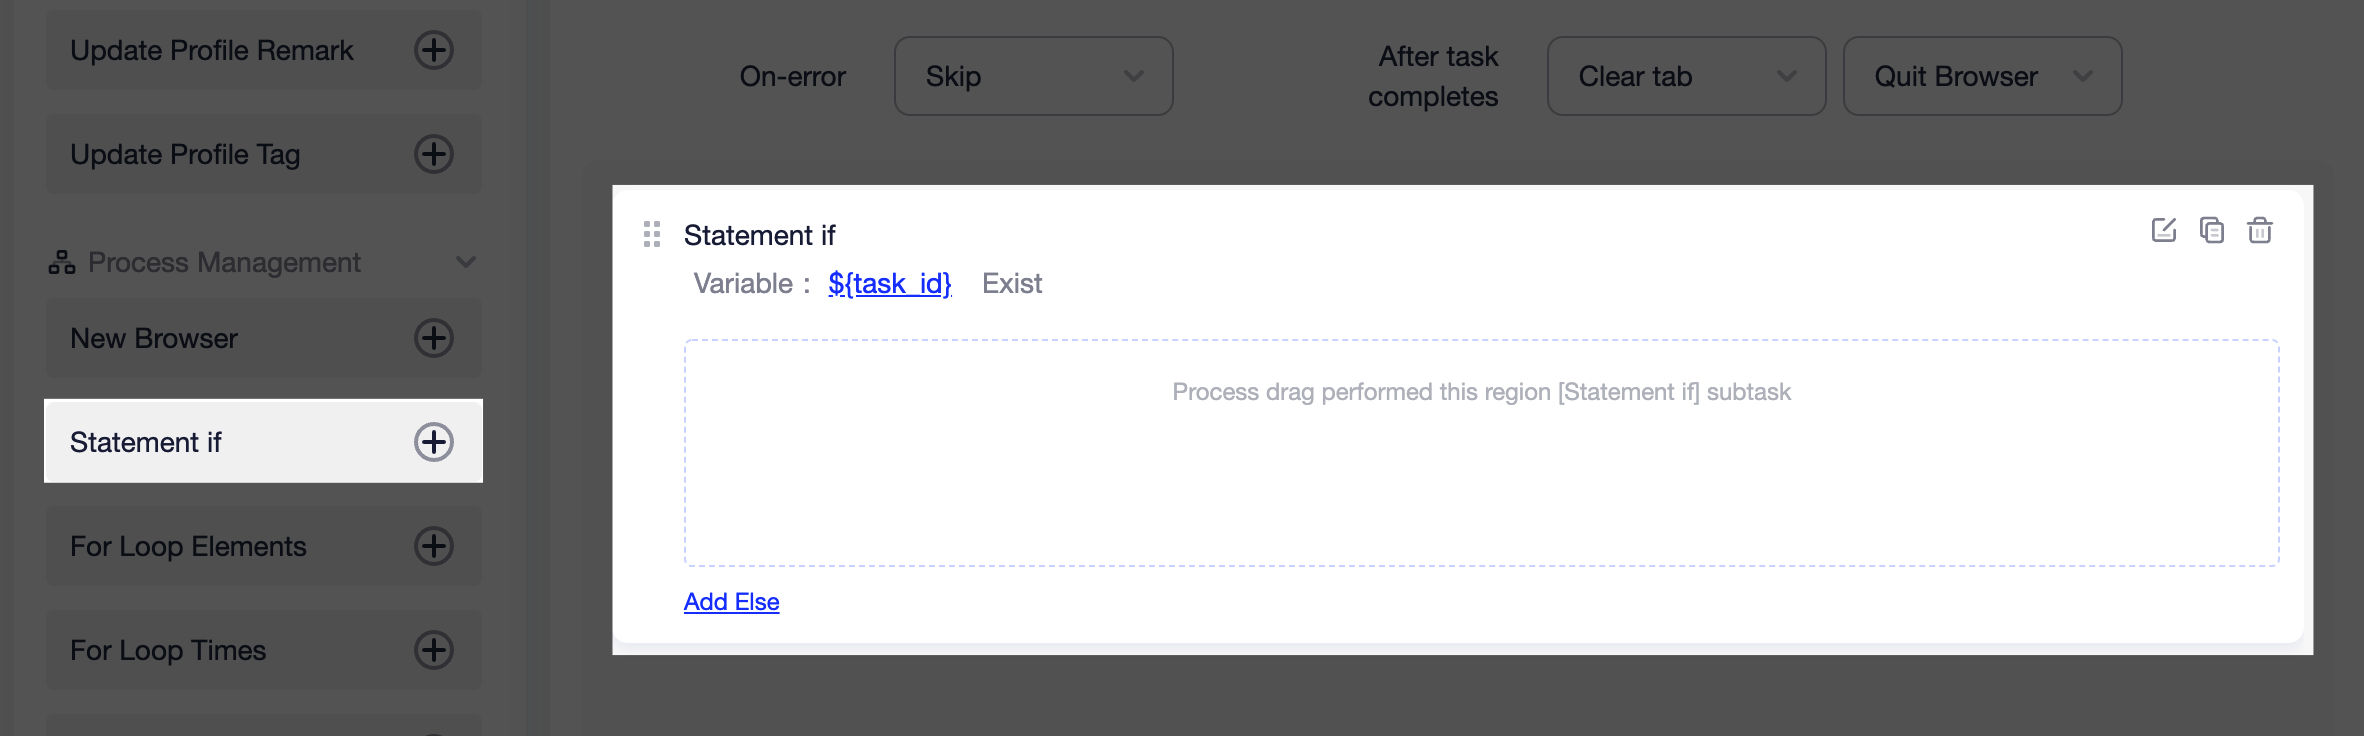
Task: Add For Loop Times via plus icon
Action: (x=434, y=650)
